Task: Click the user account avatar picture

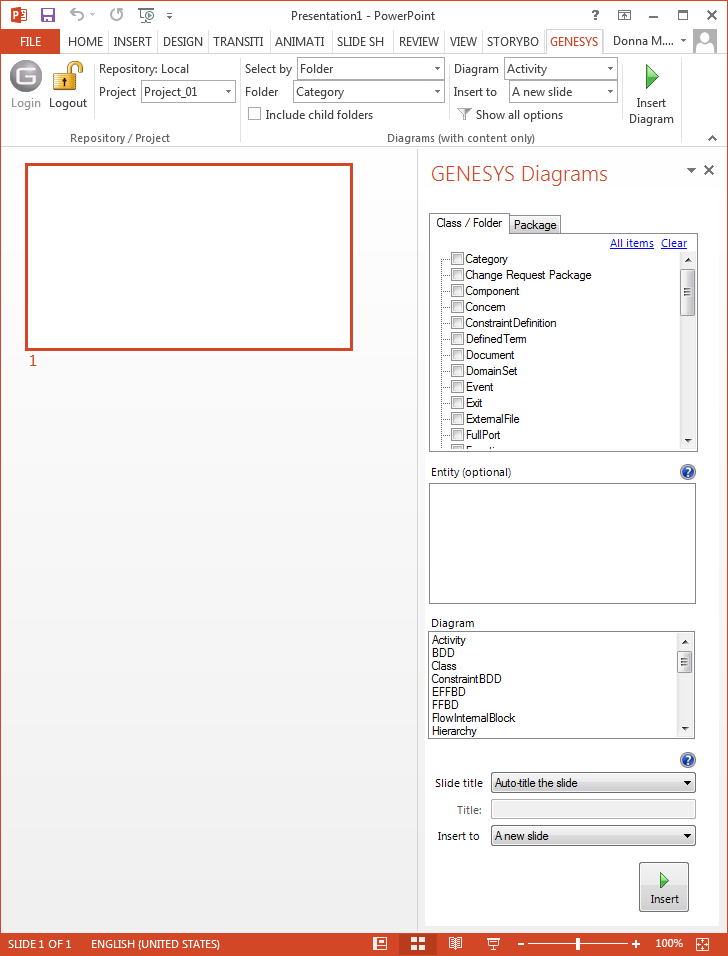Action: 705,41
